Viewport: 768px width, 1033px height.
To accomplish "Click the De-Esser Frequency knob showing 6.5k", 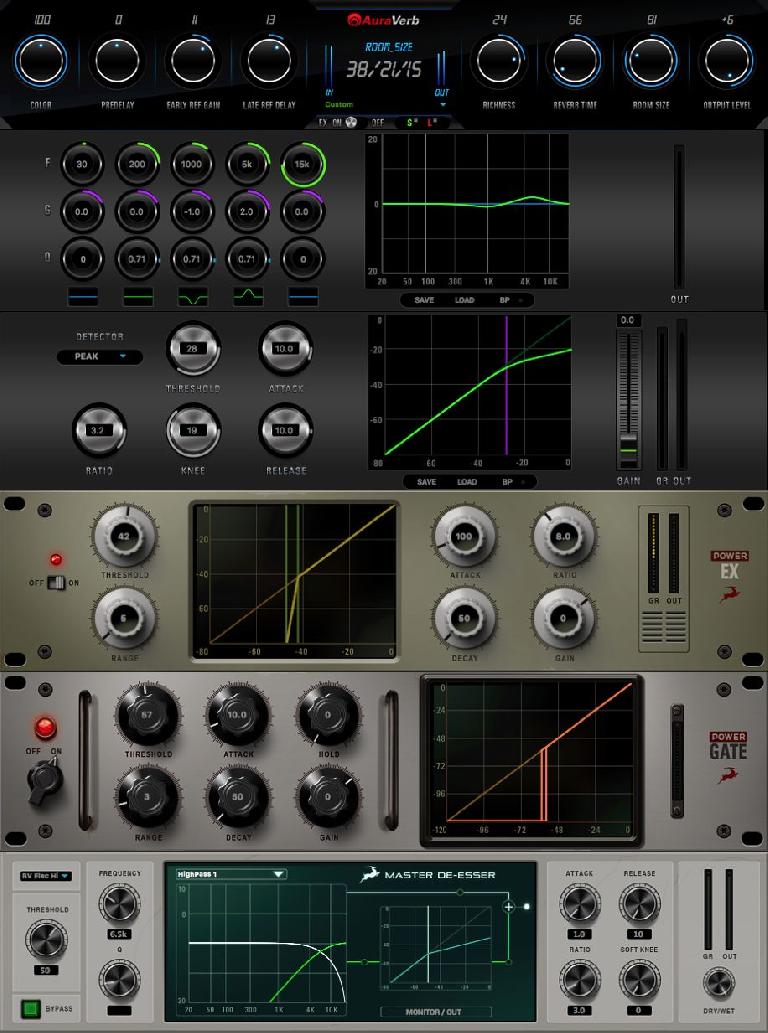I will tap(119, 903).
